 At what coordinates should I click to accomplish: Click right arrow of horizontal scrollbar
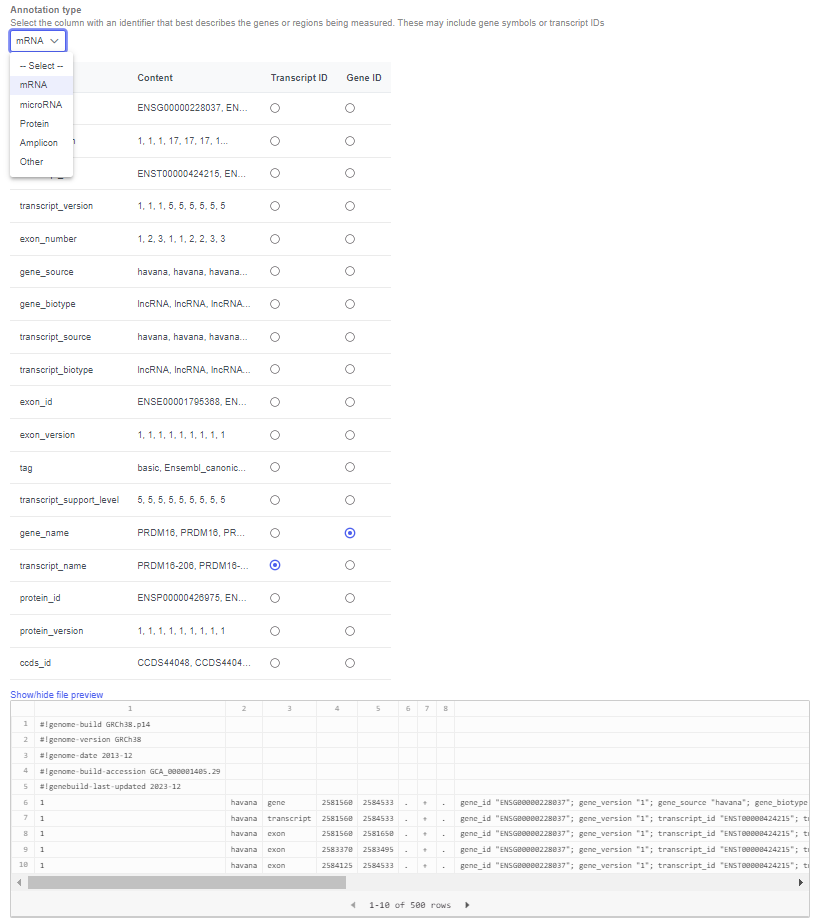point(800,883)
